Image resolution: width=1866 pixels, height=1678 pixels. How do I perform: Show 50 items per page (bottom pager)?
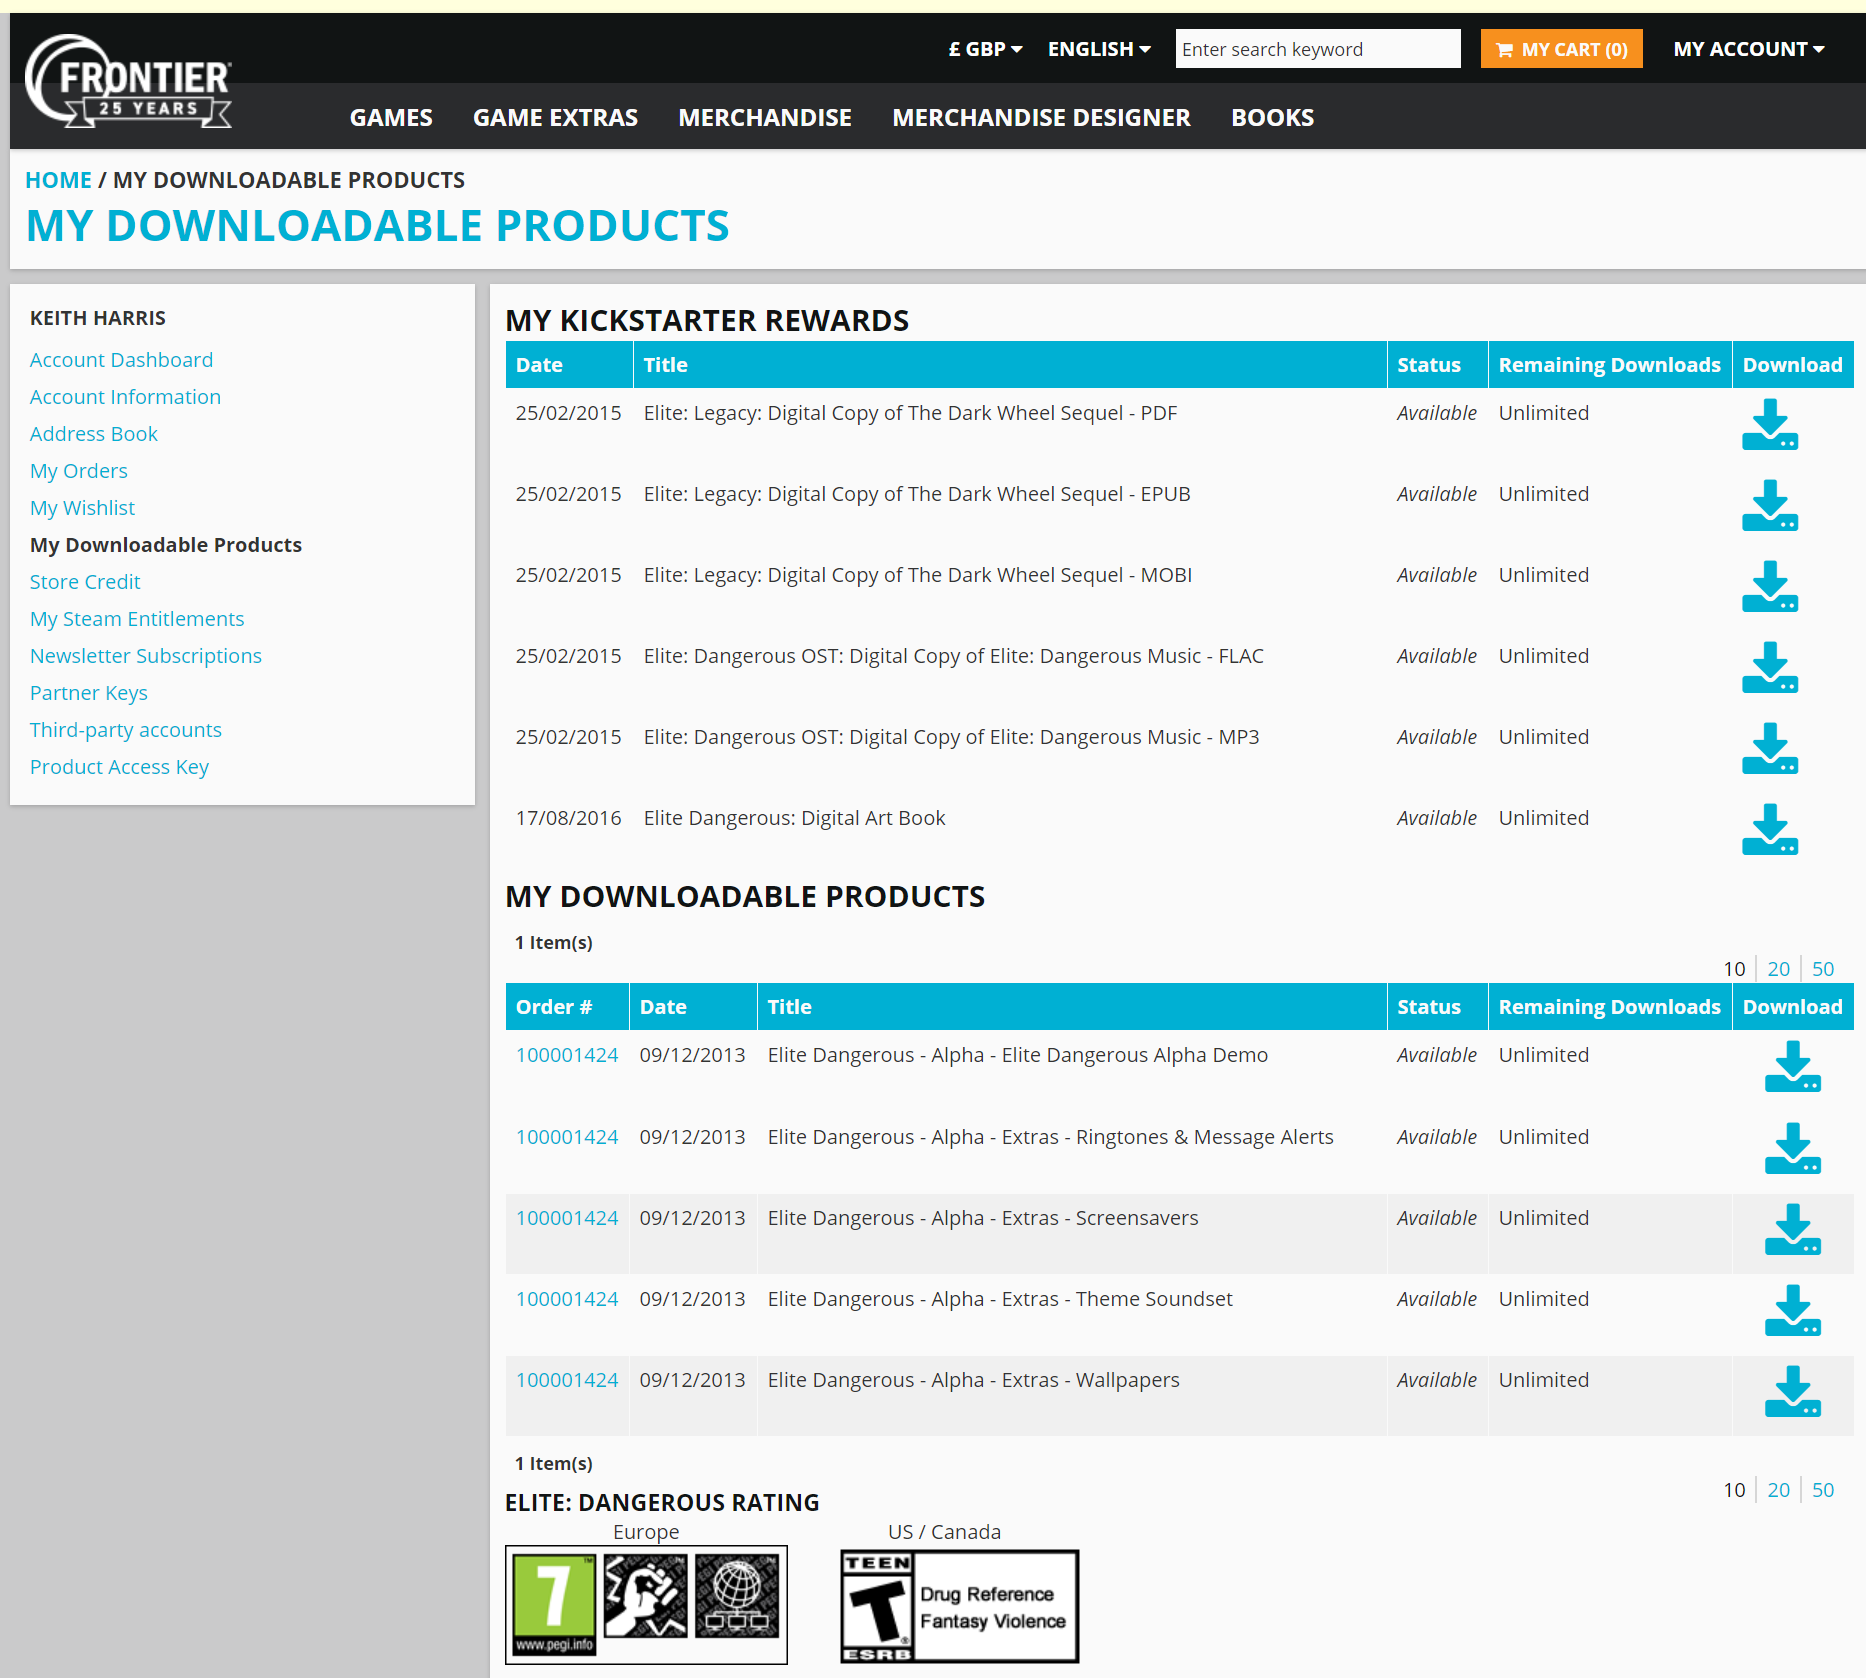1822,1490
